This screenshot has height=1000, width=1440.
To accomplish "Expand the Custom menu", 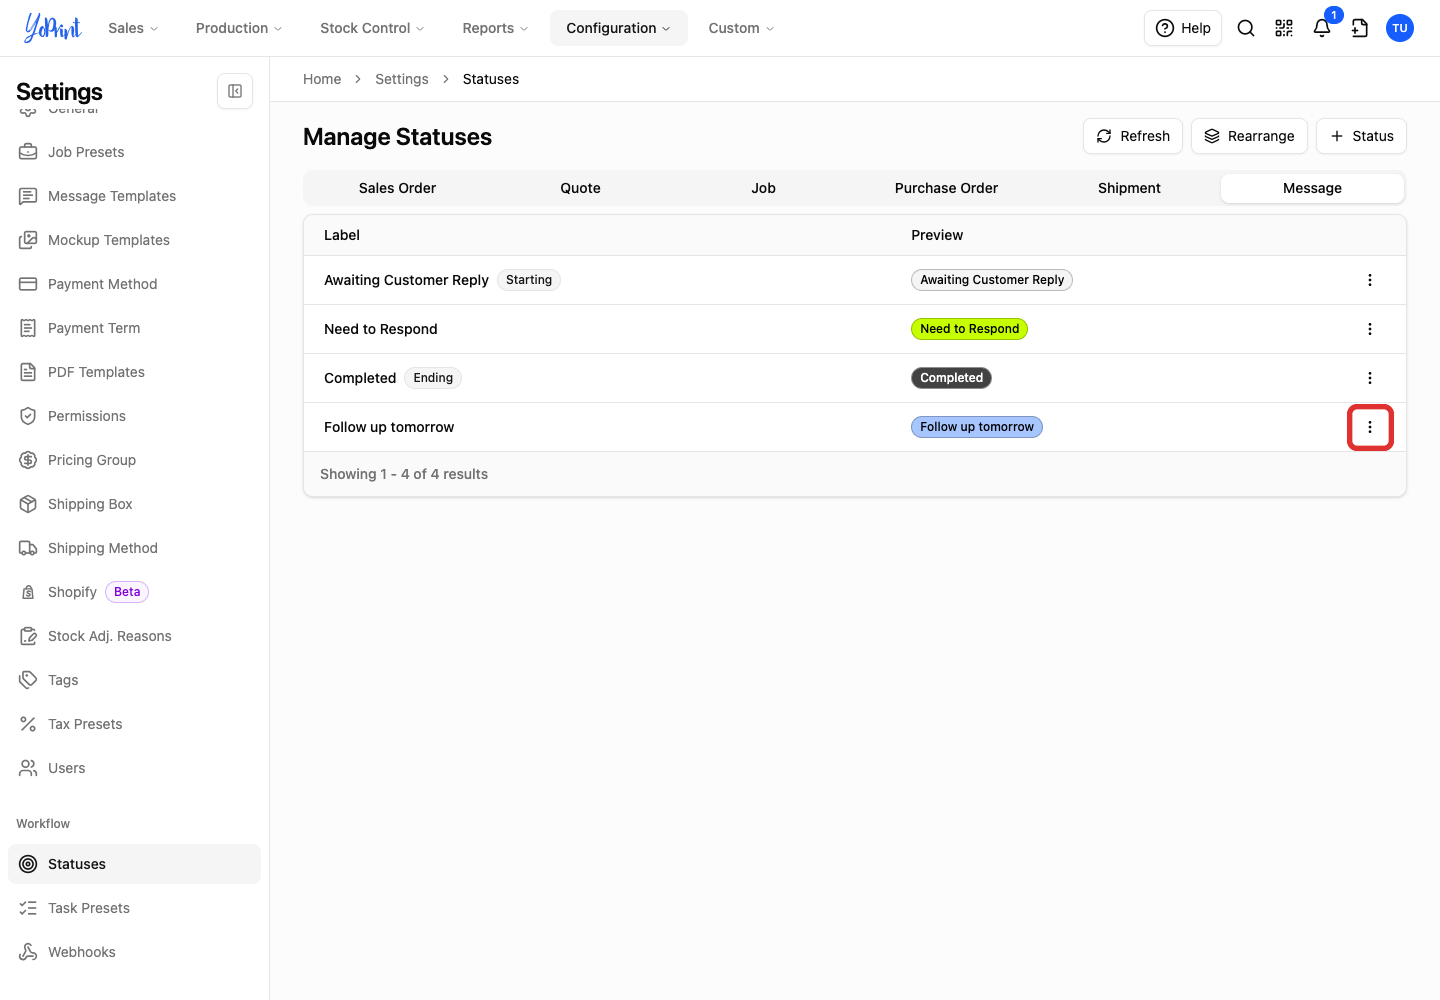I will click(742, 28).
